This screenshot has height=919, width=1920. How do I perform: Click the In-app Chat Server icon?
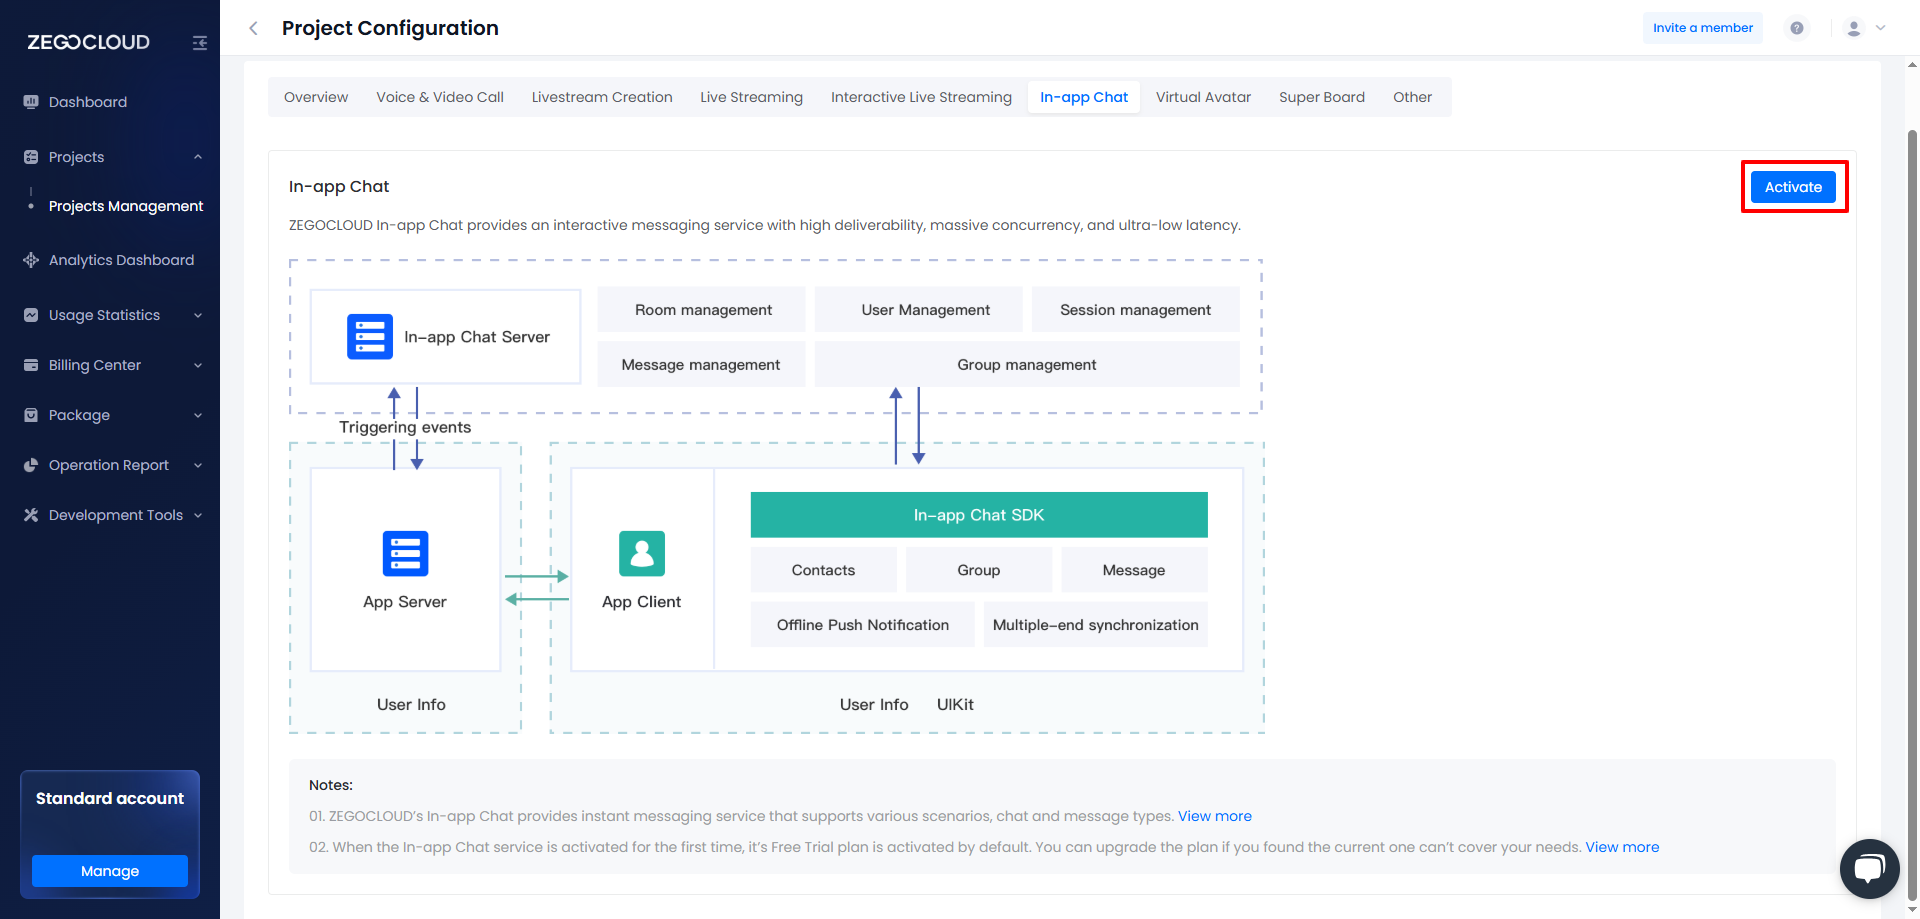pos(370,337)
